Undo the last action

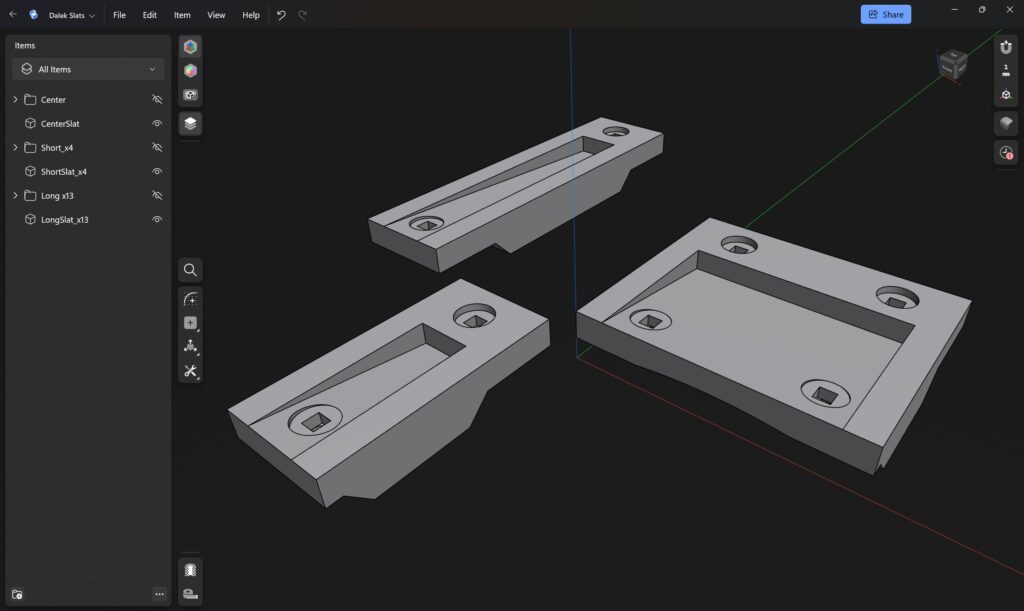pyautogui.click(x=281, y=15)
